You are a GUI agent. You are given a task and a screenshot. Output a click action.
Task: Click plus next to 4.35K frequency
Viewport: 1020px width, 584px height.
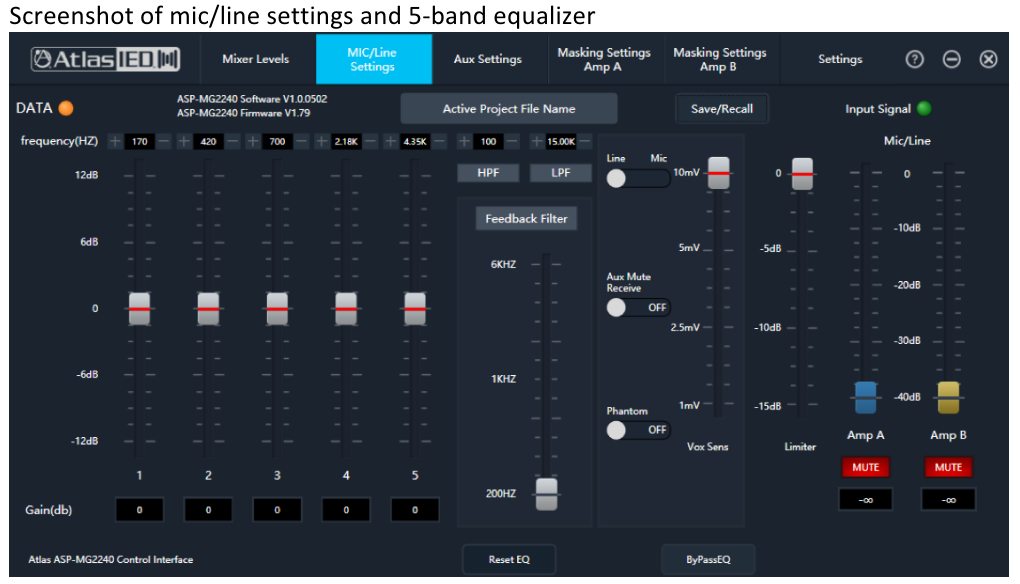pyautogui.click(x=390, y=141)
